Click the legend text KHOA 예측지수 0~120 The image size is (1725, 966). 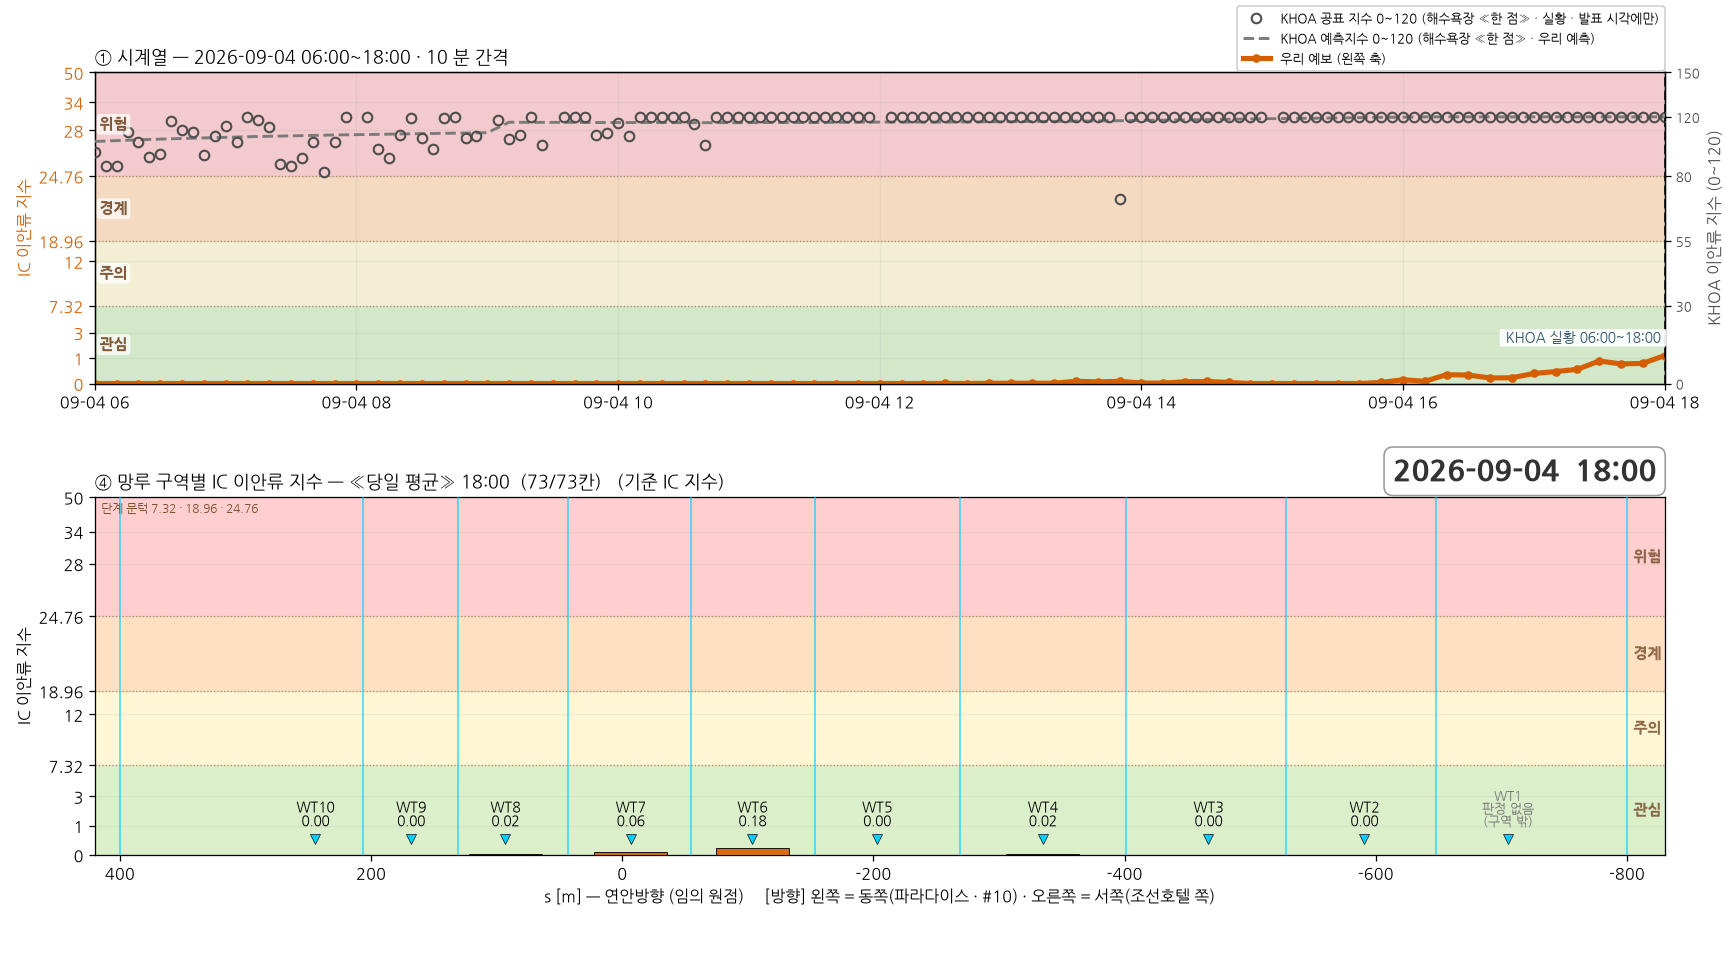(1437, 38)
